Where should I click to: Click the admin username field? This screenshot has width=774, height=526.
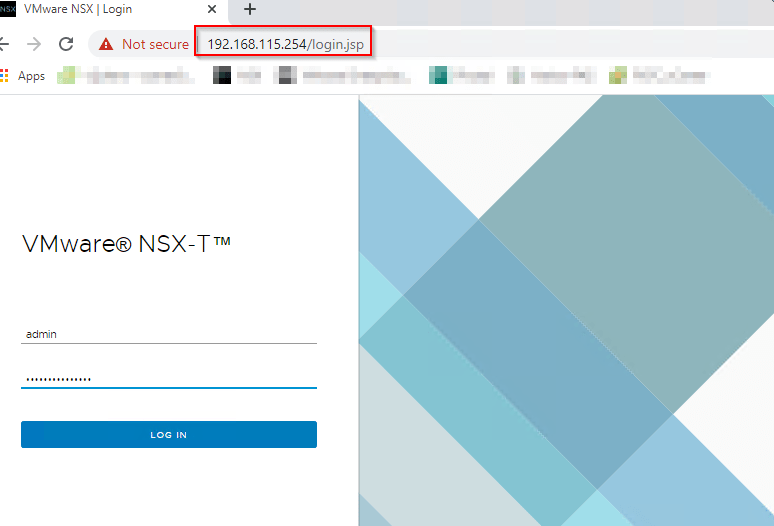coord(169,334)
